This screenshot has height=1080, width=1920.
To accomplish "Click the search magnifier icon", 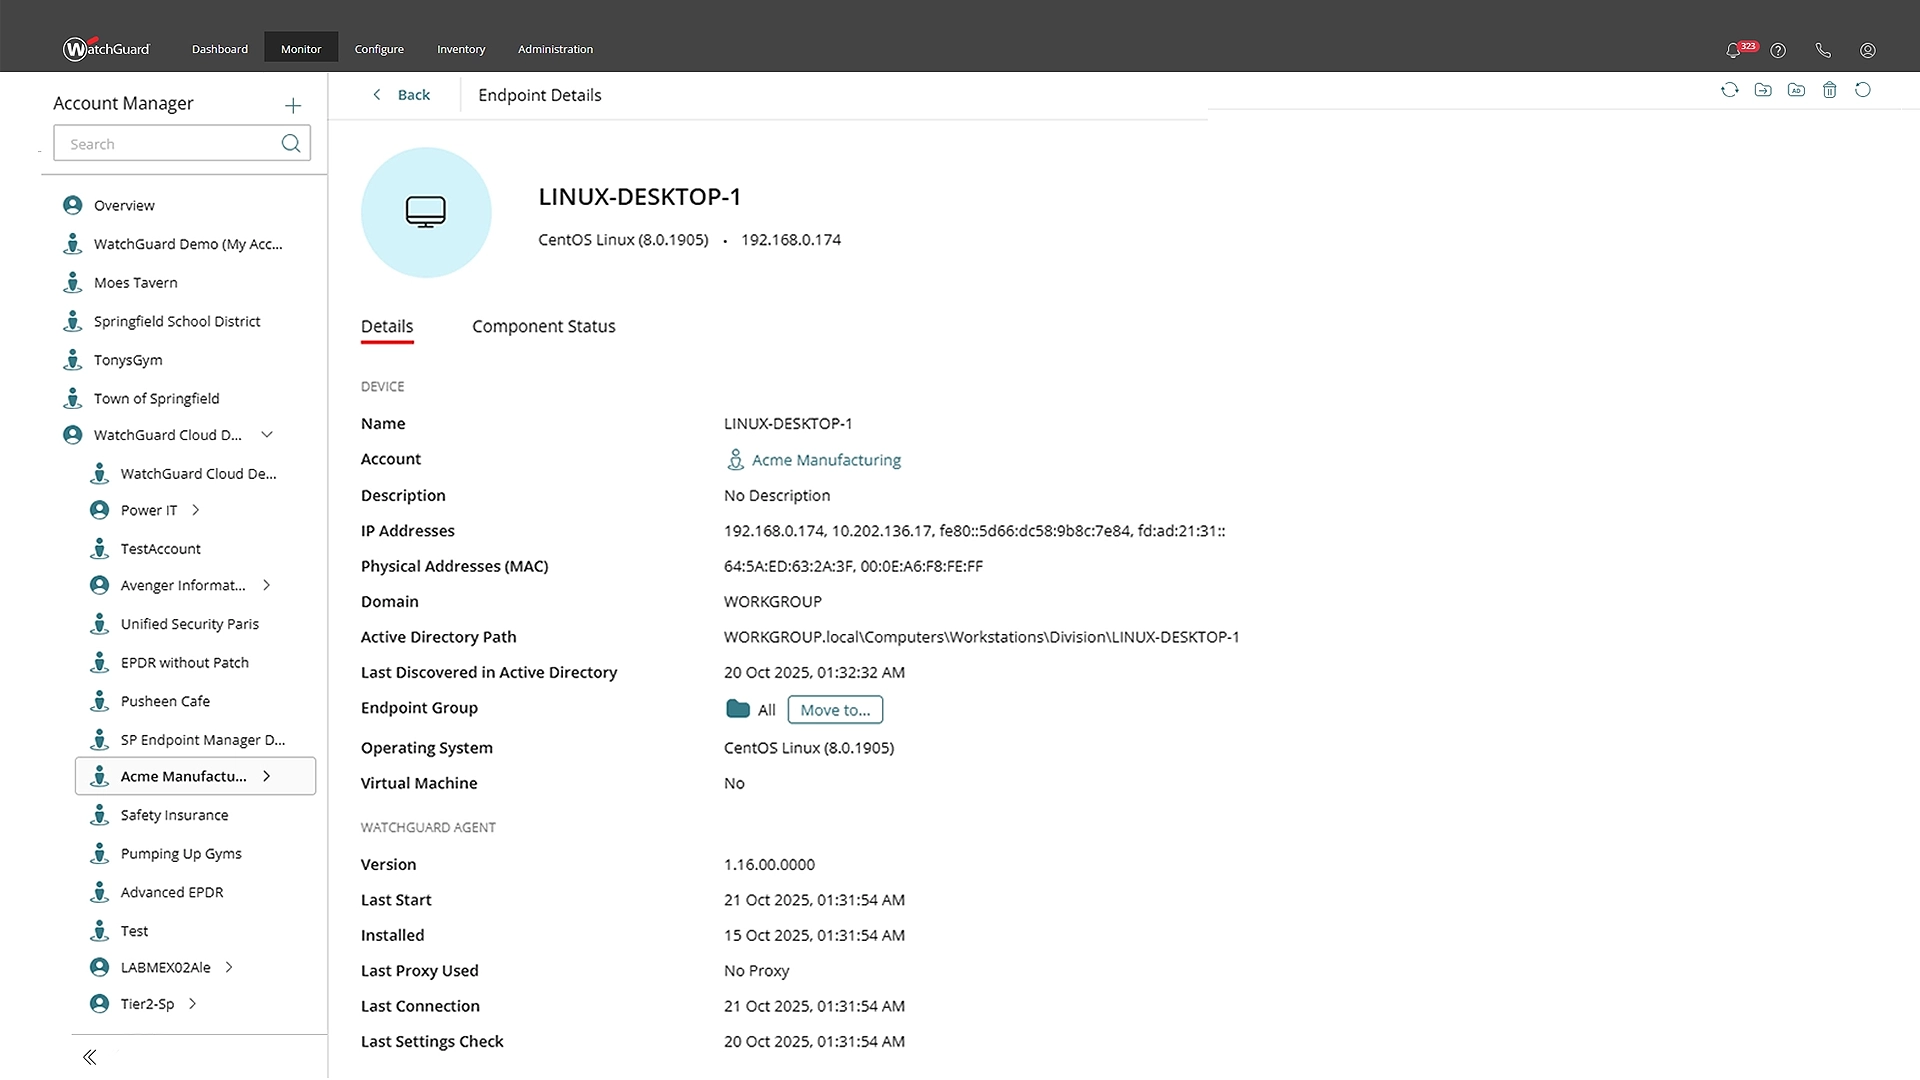I will (x=291, y=144).
